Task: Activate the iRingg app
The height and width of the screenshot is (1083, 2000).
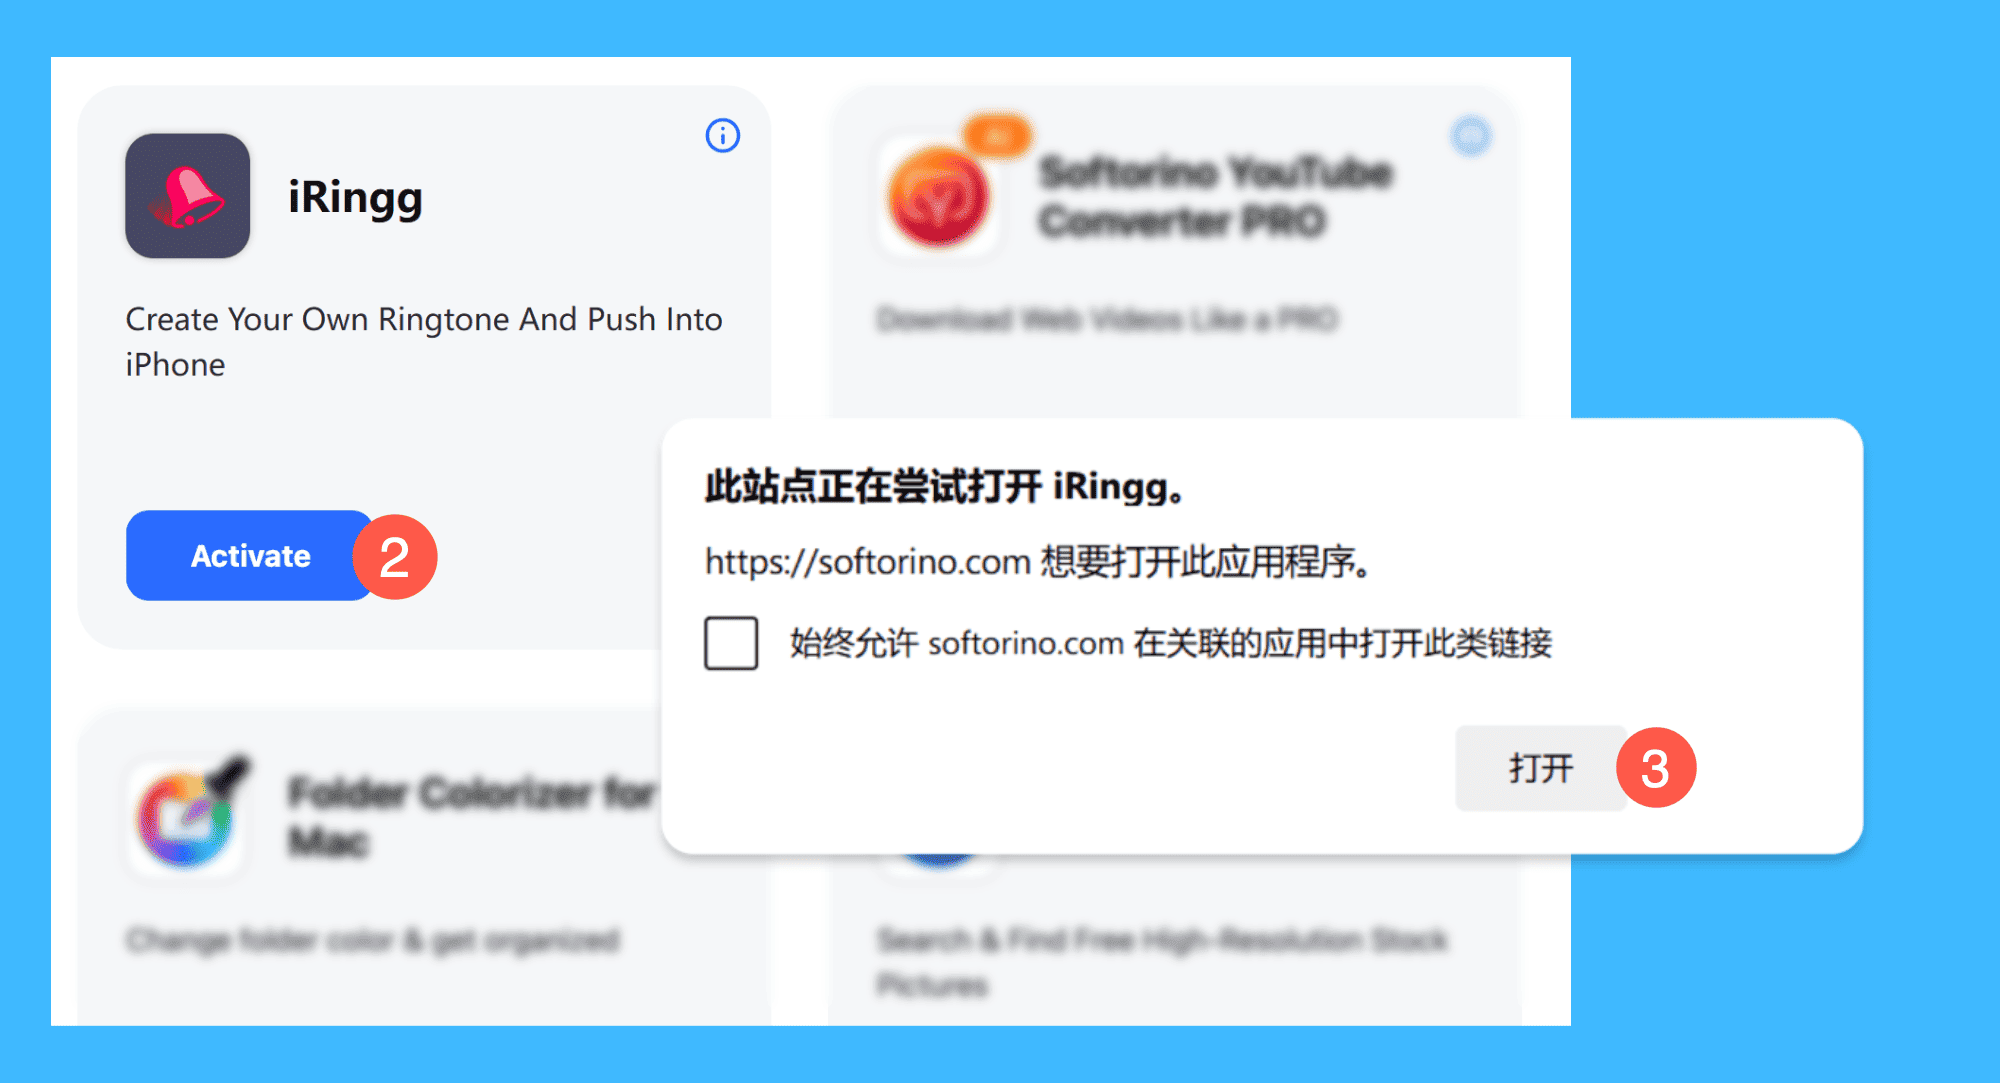Action: (x=250, y=556)
